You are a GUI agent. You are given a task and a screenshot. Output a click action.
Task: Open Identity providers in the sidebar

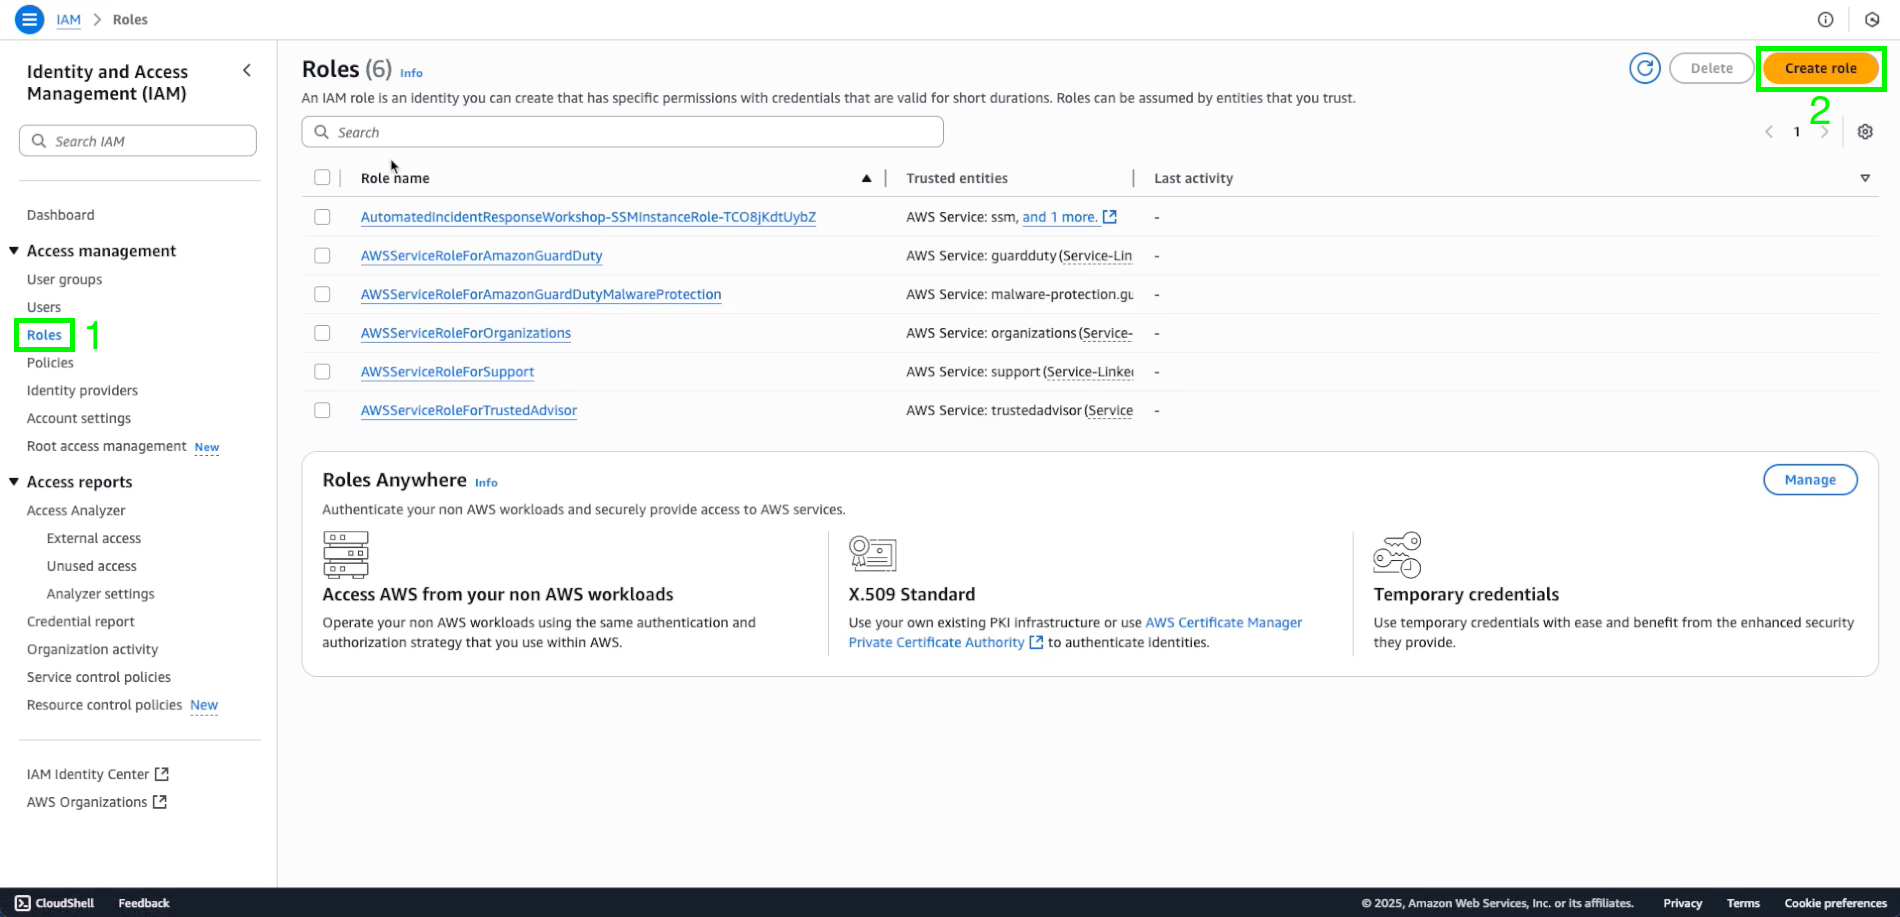[x=82, y=391]
